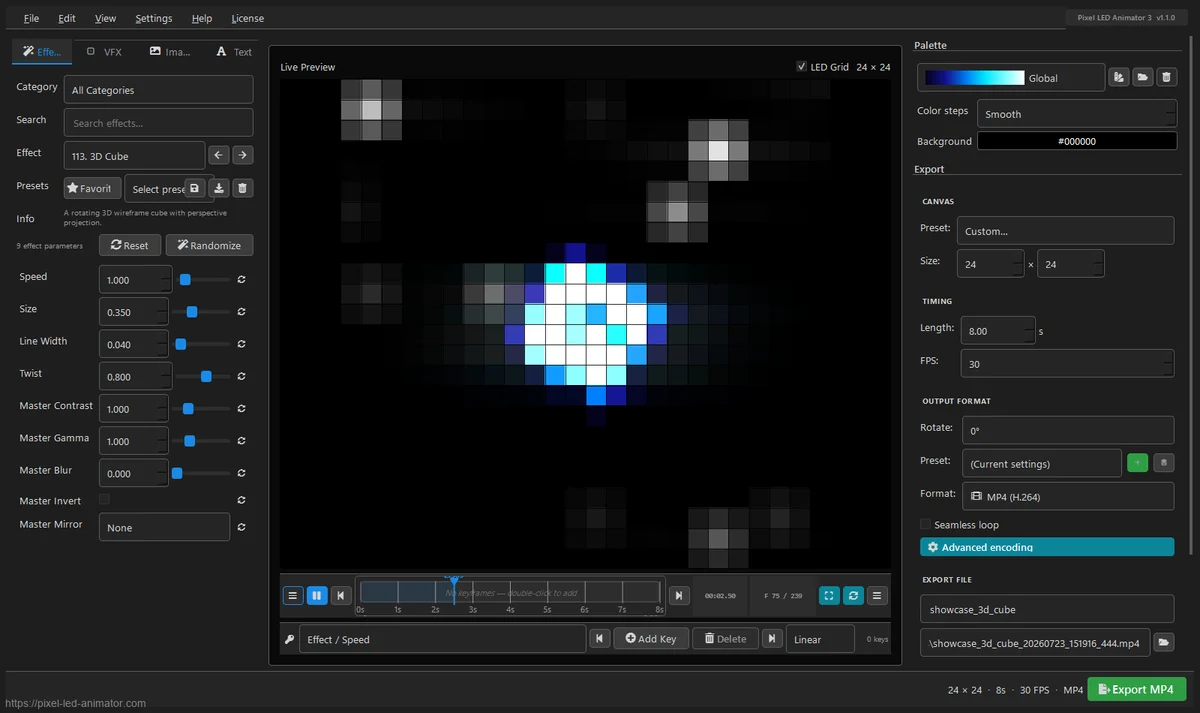Toggle the Master Invert checkbox
Image resolution: width=1200 pixels, height=713 pixels.
click(104, 499)
